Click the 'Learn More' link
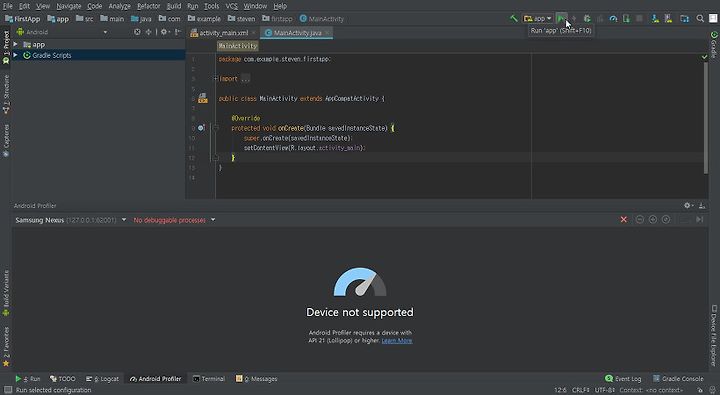 click(x=397, y=340)
